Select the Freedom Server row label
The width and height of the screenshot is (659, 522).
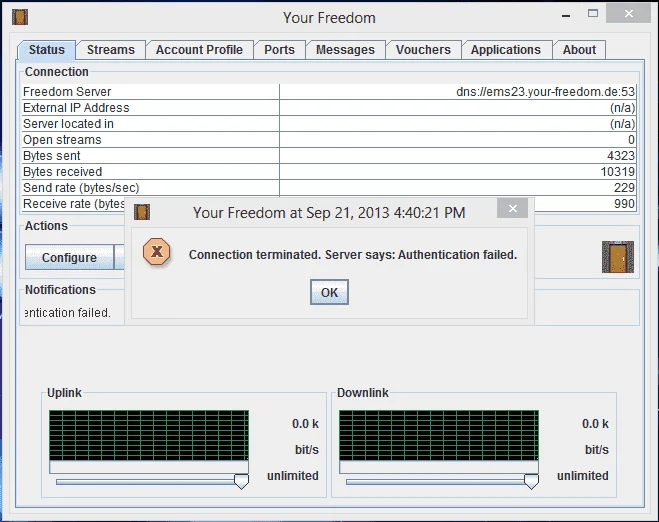click(x=67, y=92)
